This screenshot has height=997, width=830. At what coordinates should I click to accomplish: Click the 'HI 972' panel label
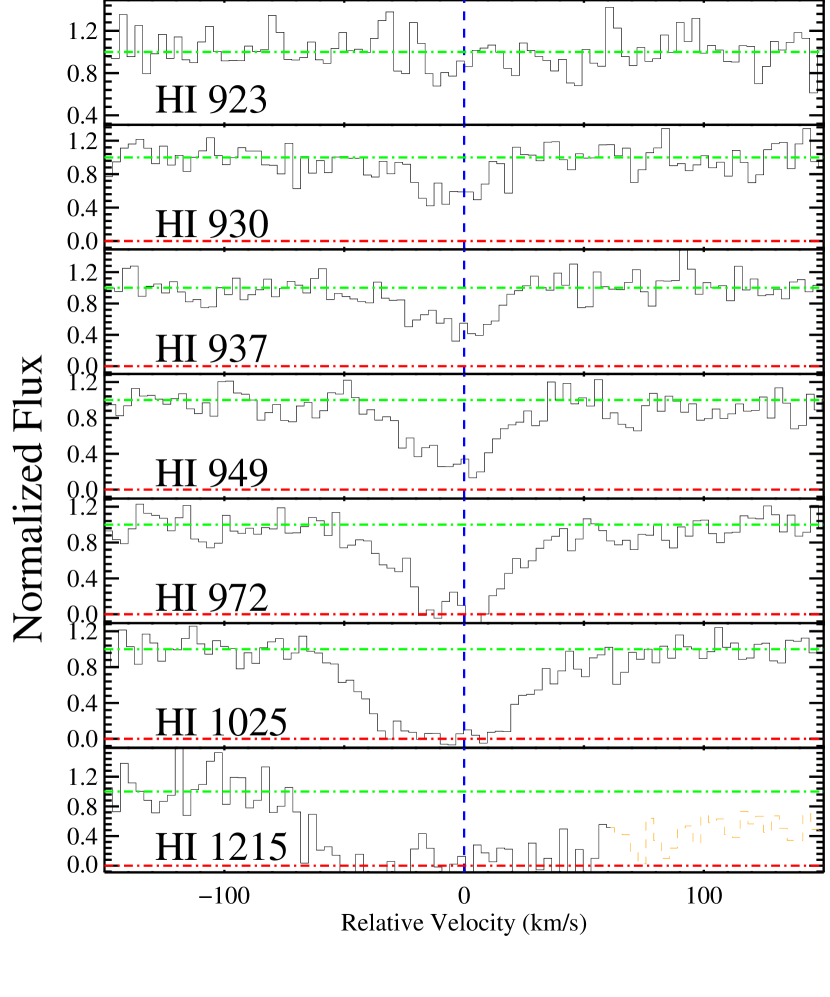(212, 598)
